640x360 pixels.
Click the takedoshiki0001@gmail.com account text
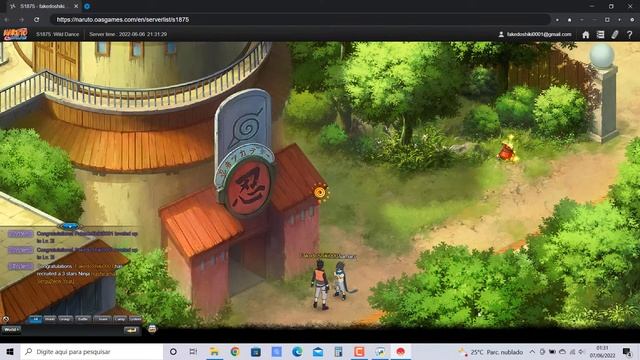pos(539,35)
